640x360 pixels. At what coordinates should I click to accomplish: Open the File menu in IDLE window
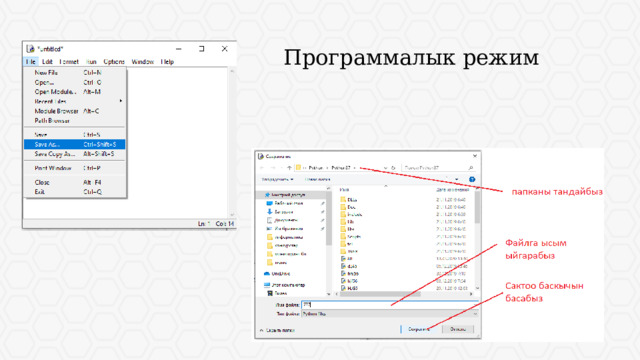coord(31,62)
